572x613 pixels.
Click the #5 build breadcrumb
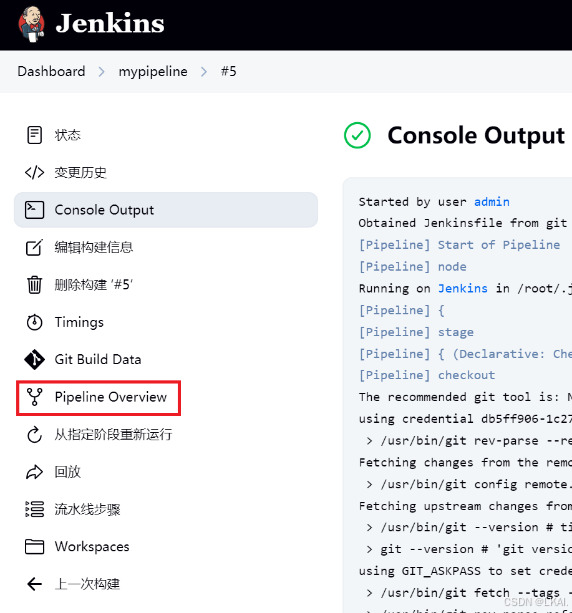pyautogui.click(x=229, y=72)
